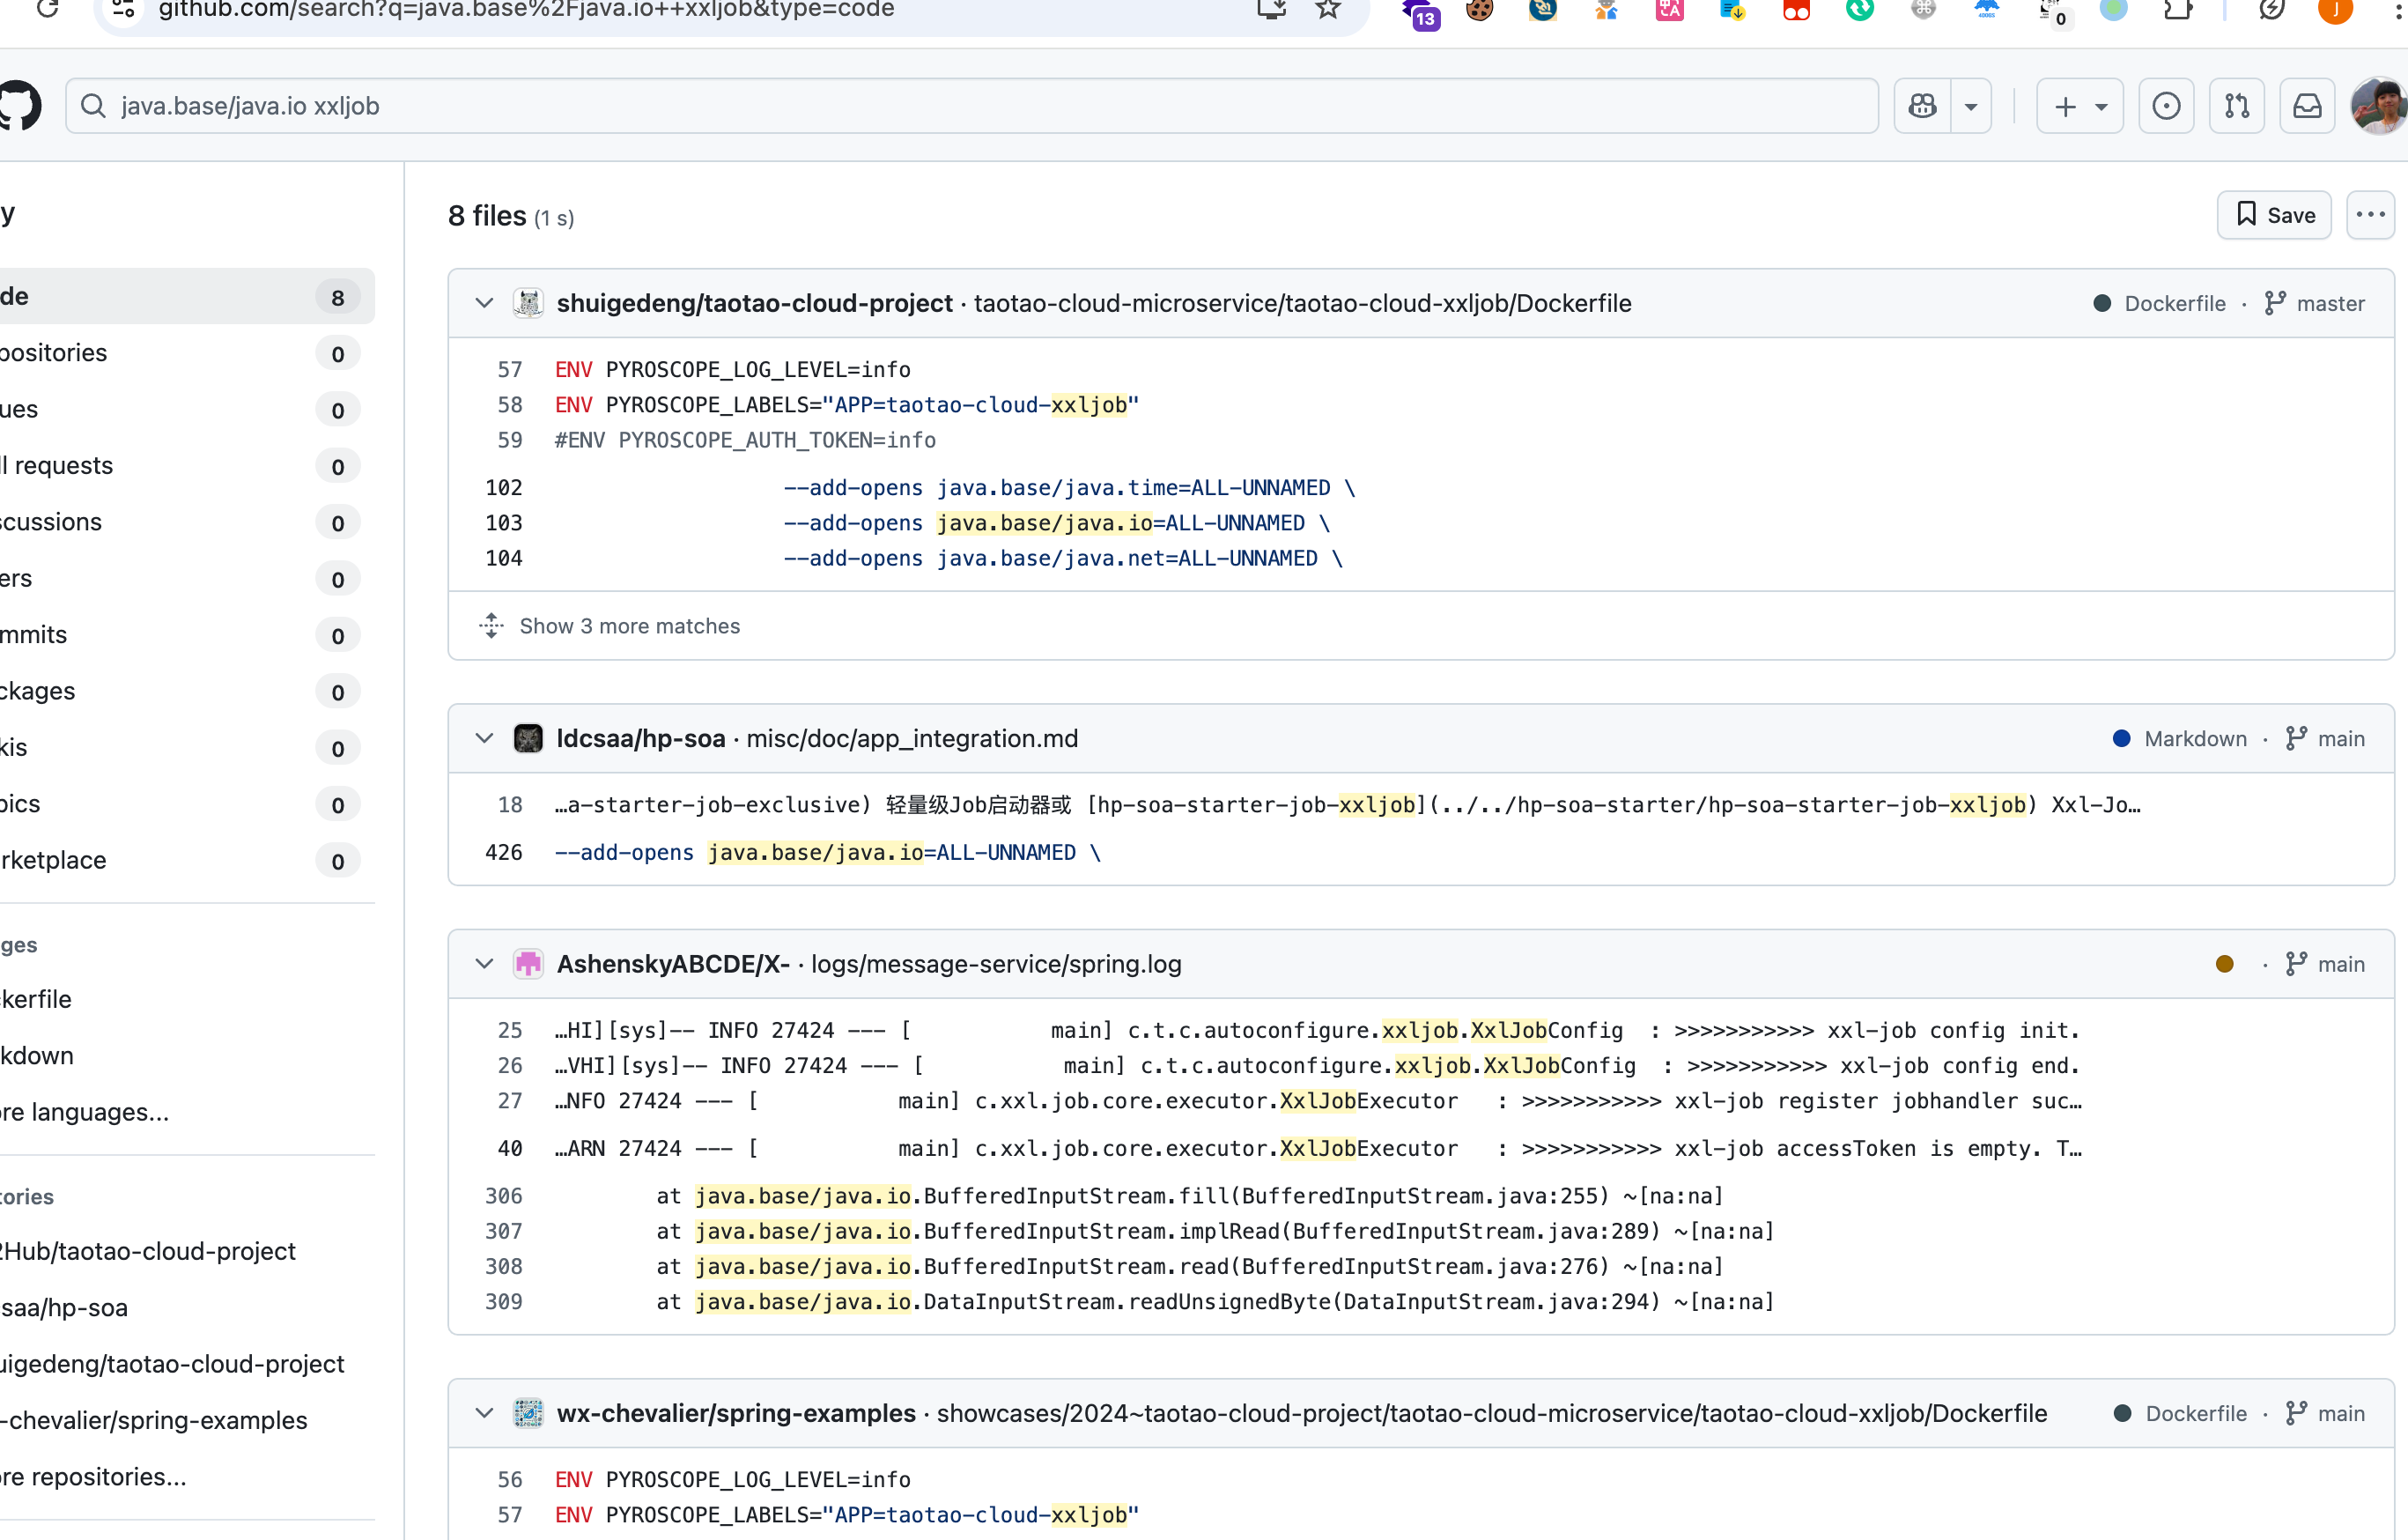Click the Save search button
This screenshot has width=2408, height=1540.
pyautogui.click(x=2274, y=215)
